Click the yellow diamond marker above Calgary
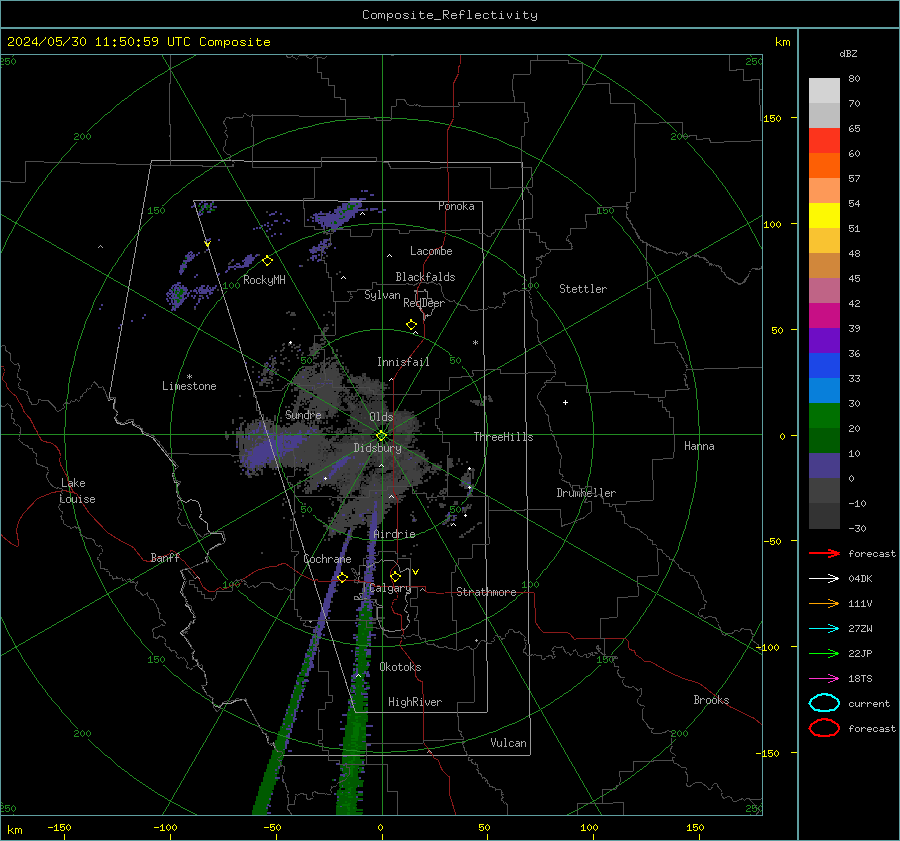Screen dimensions: 900x841 click(x=395, y=576)
